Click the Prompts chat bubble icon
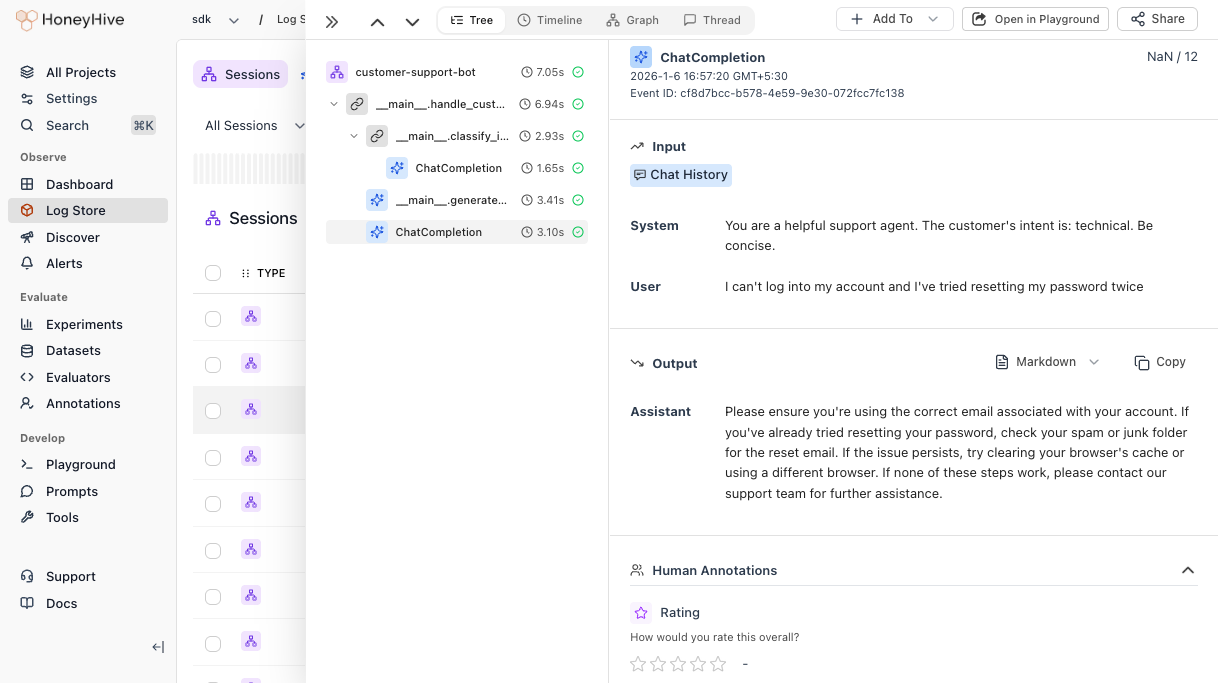This screenshot has height=683, width=1218. pos(27,491)
